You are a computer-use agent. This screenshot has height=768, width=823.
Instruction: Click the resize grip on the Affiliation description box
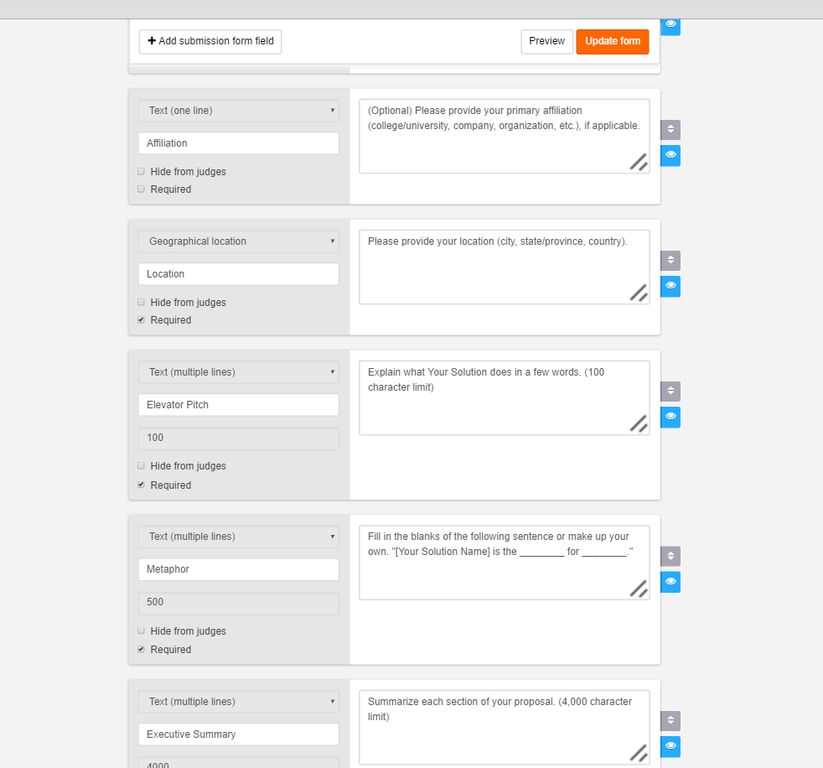(x=638, y=162)
